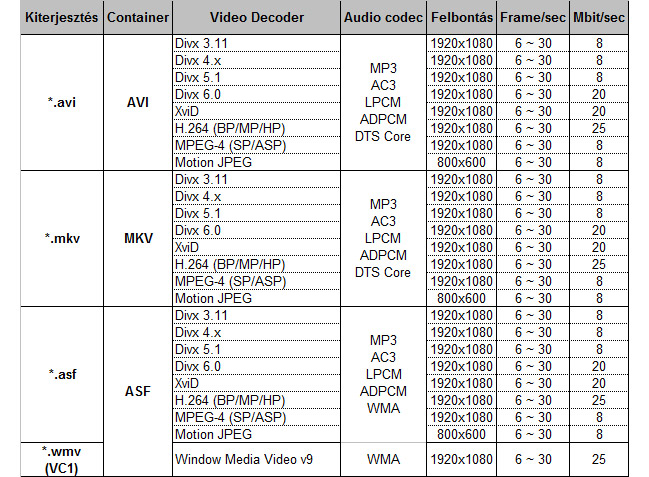Click the AVI container cell
This screenshot has height=477, width=649.
[137, 102]
